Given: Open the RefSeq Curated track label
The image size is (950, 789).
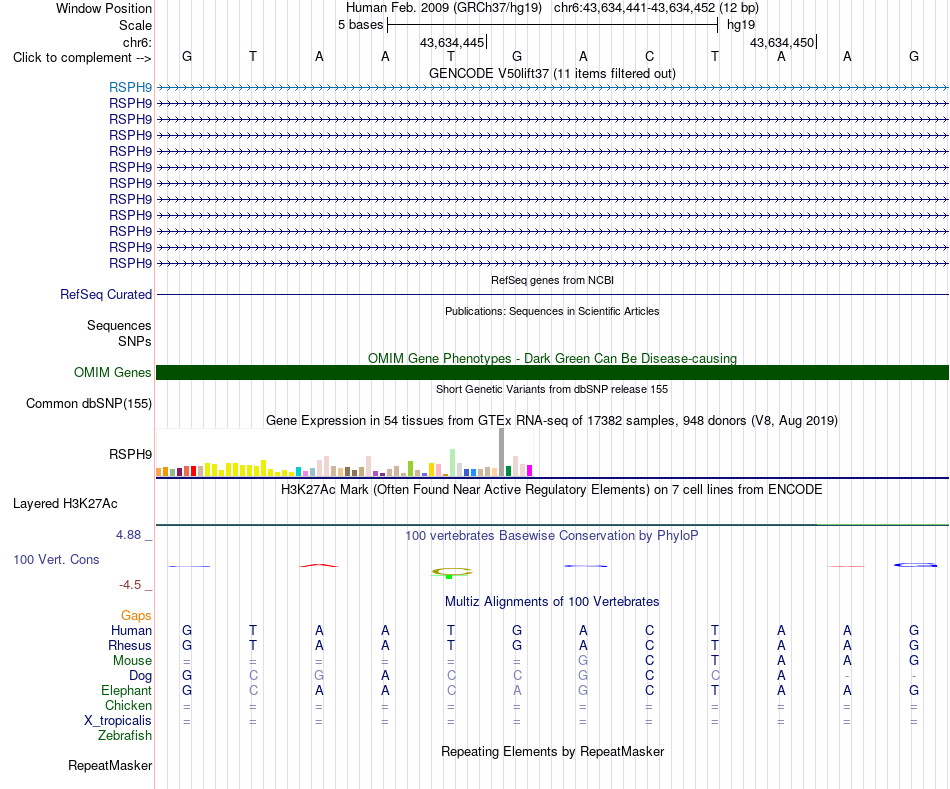Looking at the screenshot, I should [x=106, y=295].
